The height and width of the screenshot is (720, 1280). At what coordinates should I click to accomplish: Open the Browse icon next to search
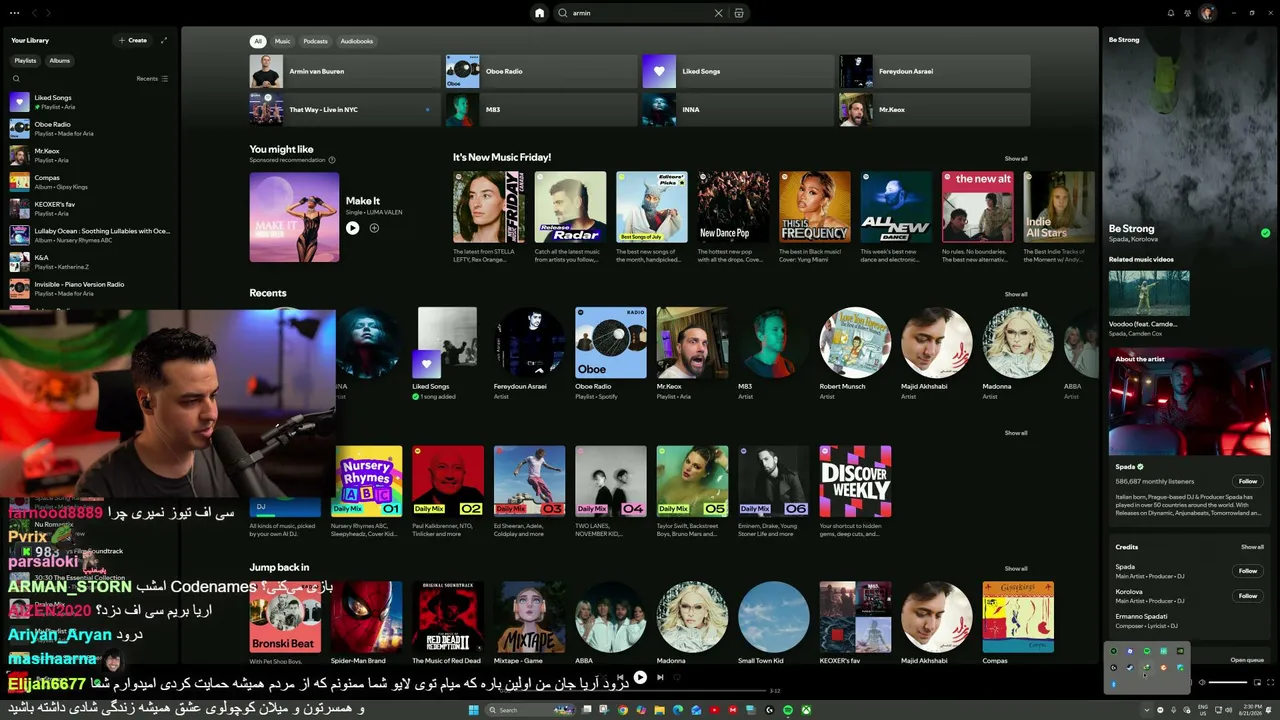[x=739, y=13]
